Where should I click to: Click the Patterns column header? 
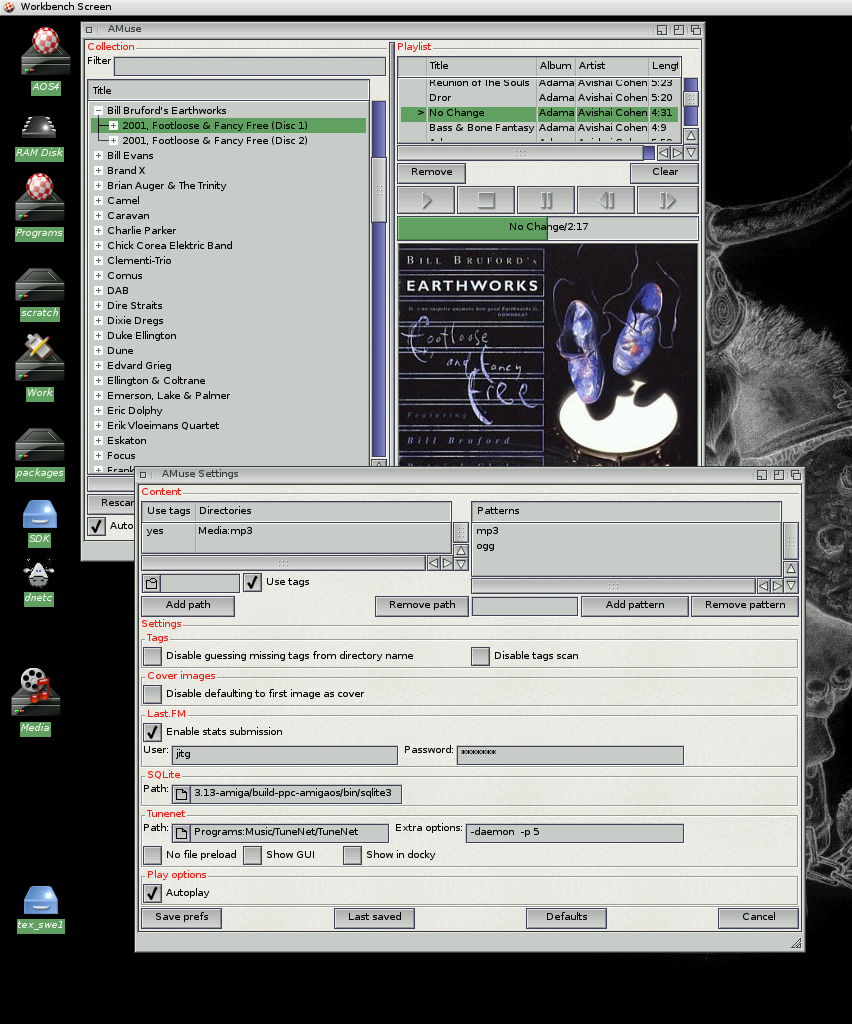[626, 511]
